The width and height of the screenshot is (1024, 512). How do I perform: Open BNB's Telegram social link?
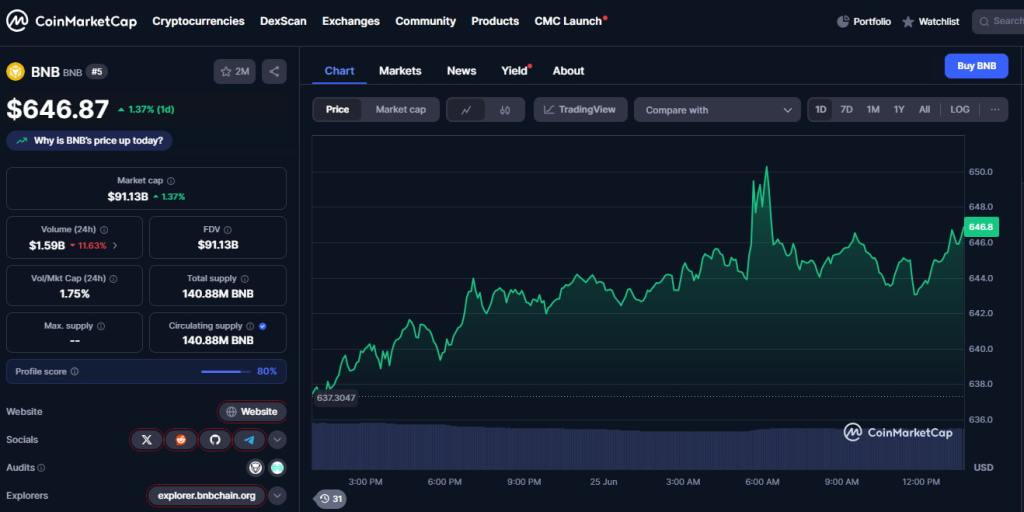click(249, 439)
